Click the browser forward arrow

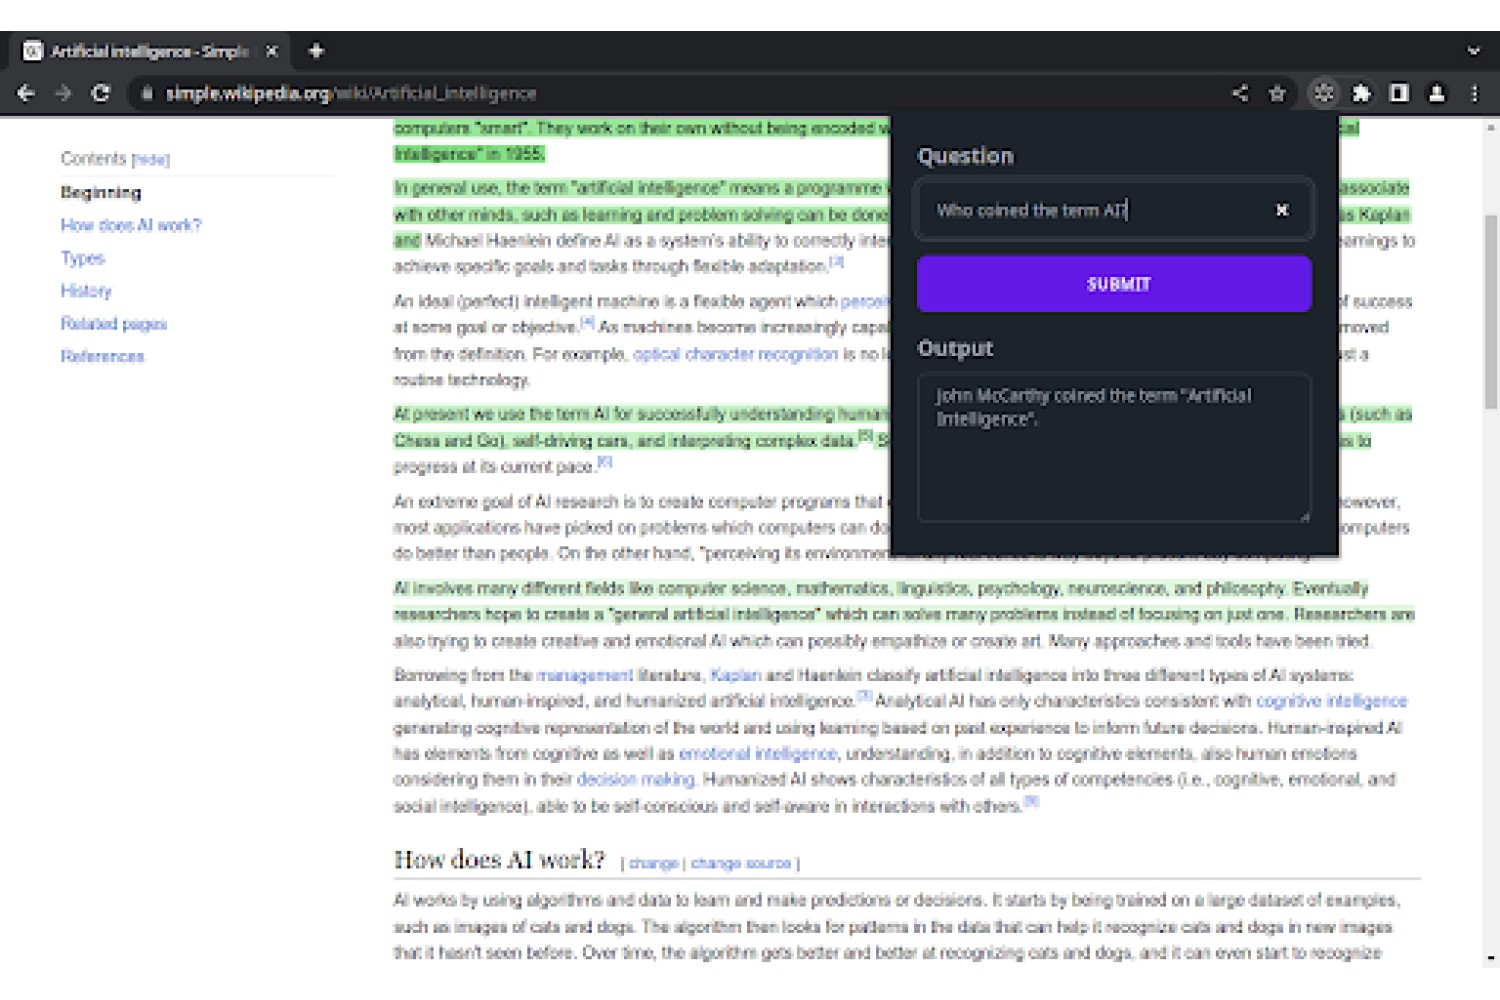[x=63, y=93]
